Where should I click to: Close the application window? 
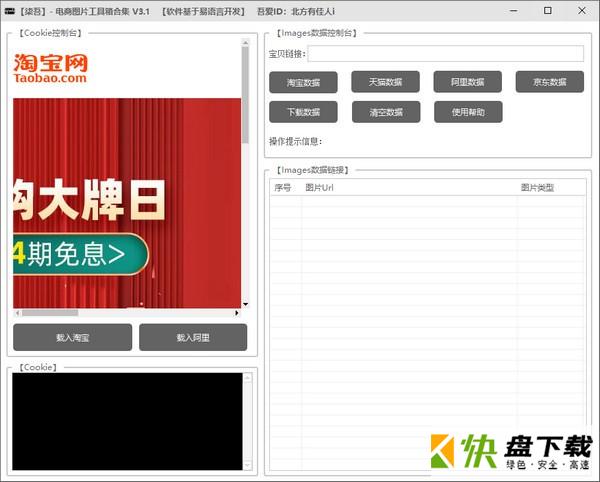[582, 11]
